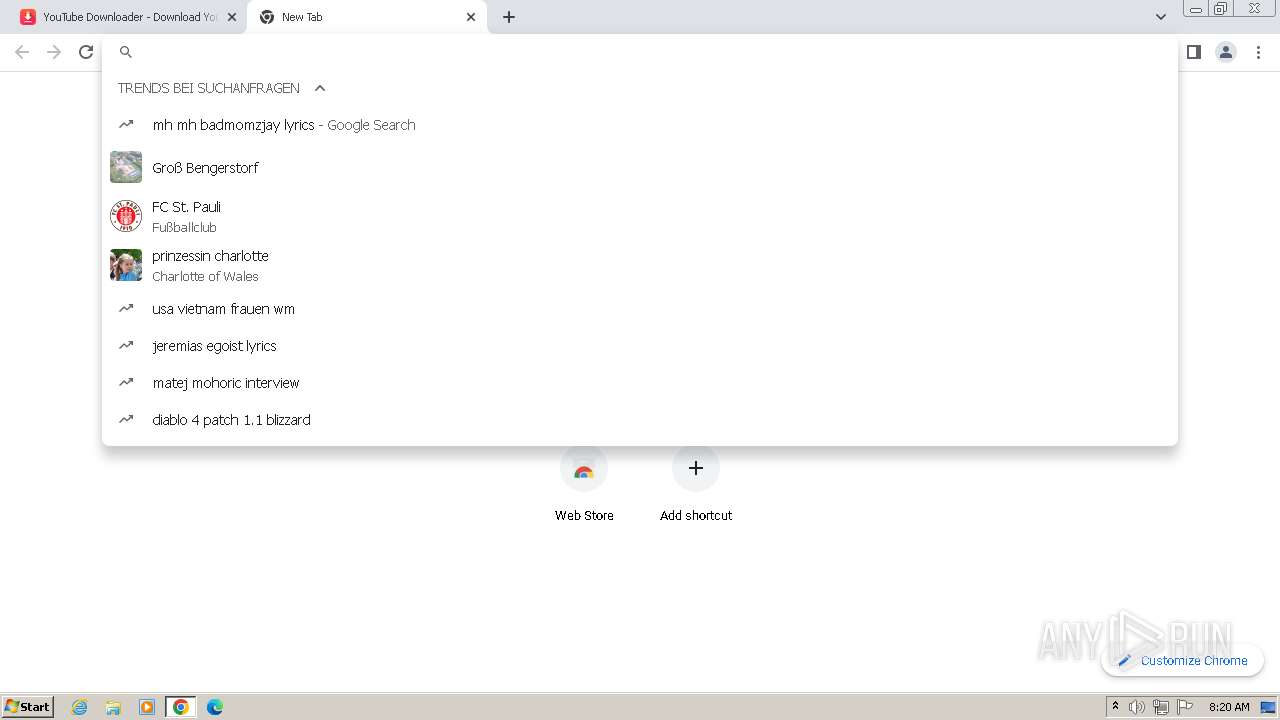Restore down the Chrome window
Image resolution: width=1280 pixels, height=720 pixels.
tap(1221, 8)
